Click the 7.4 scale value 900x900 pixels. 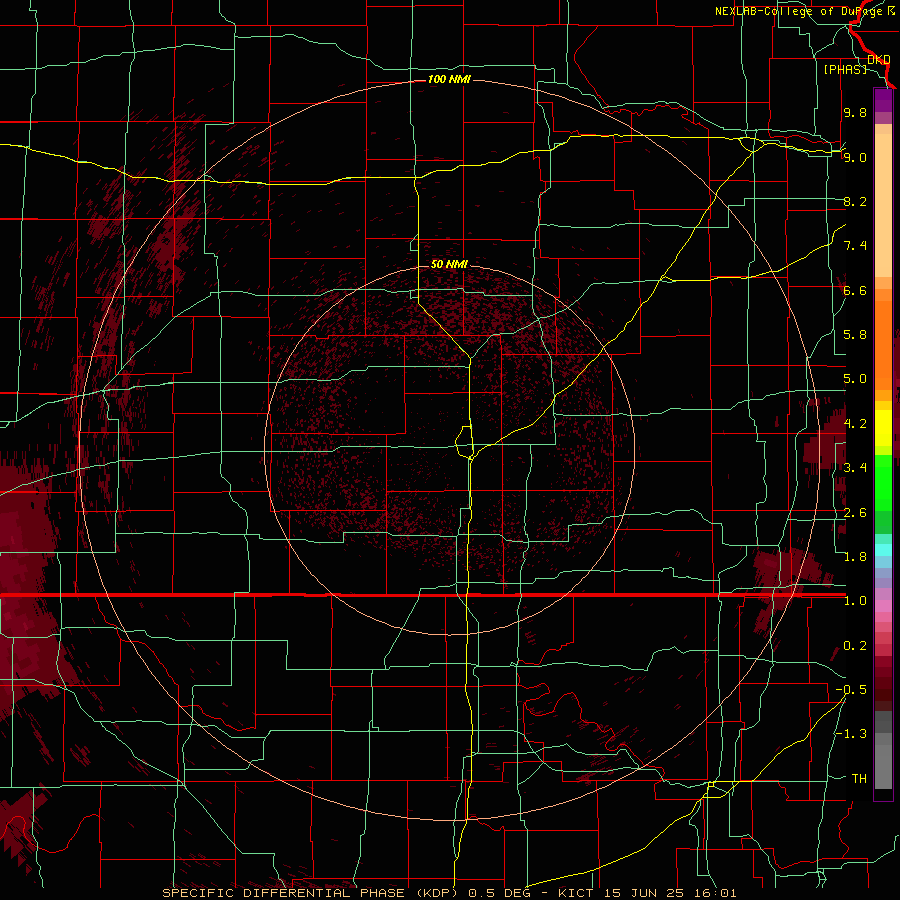click(x=855, y=246)
